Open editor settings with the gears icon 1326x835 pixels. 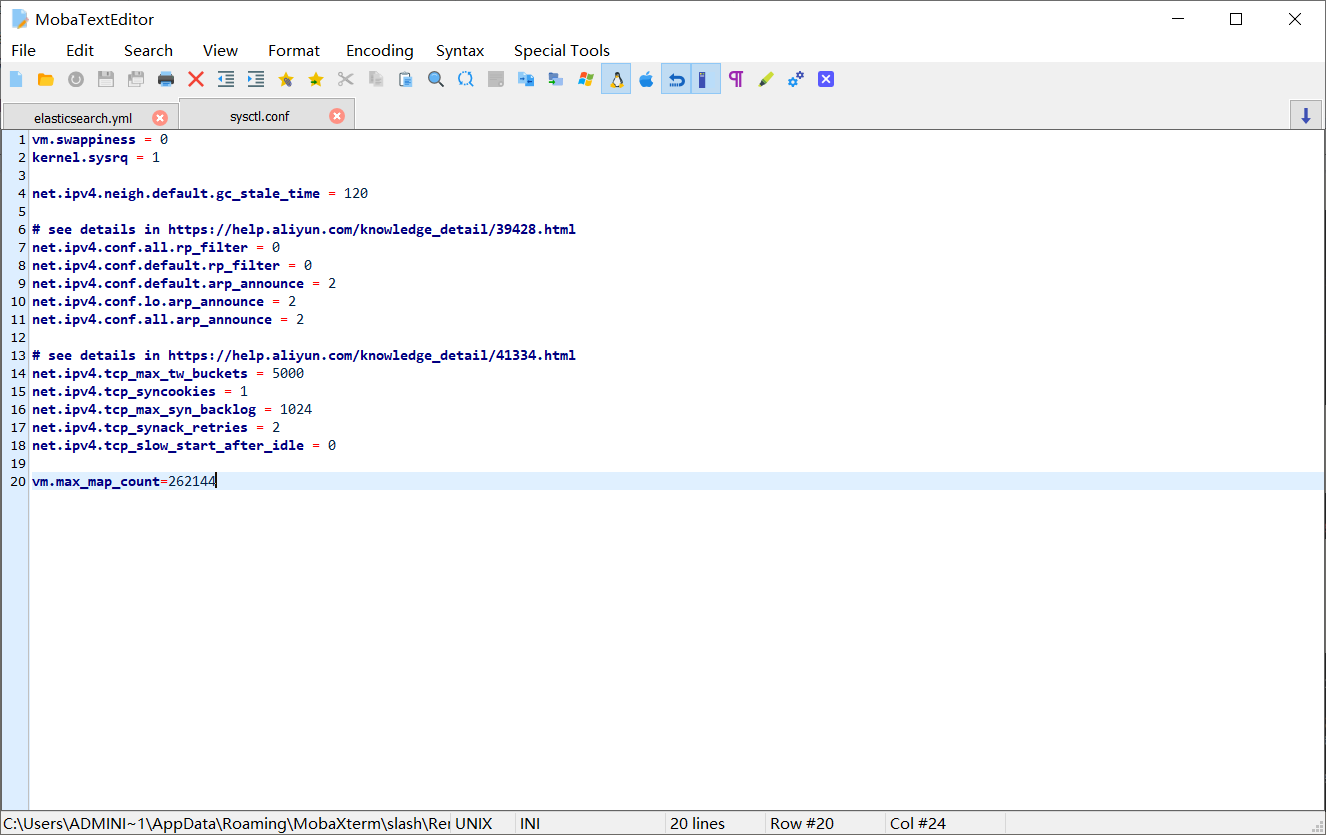[796, 79]
